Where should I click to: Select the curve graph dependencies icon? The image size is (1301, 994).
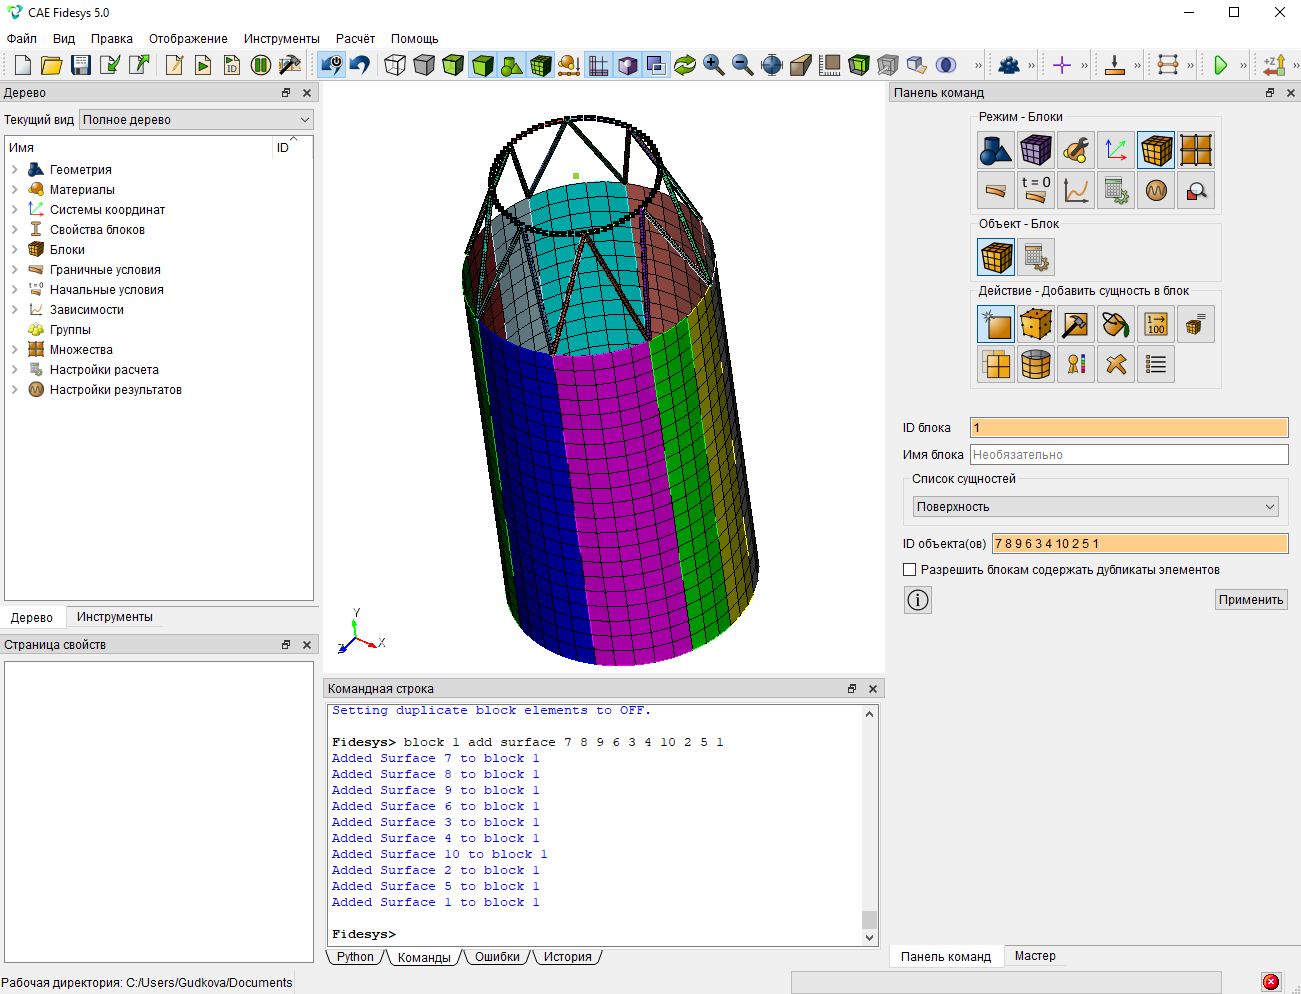[1076, 190]
